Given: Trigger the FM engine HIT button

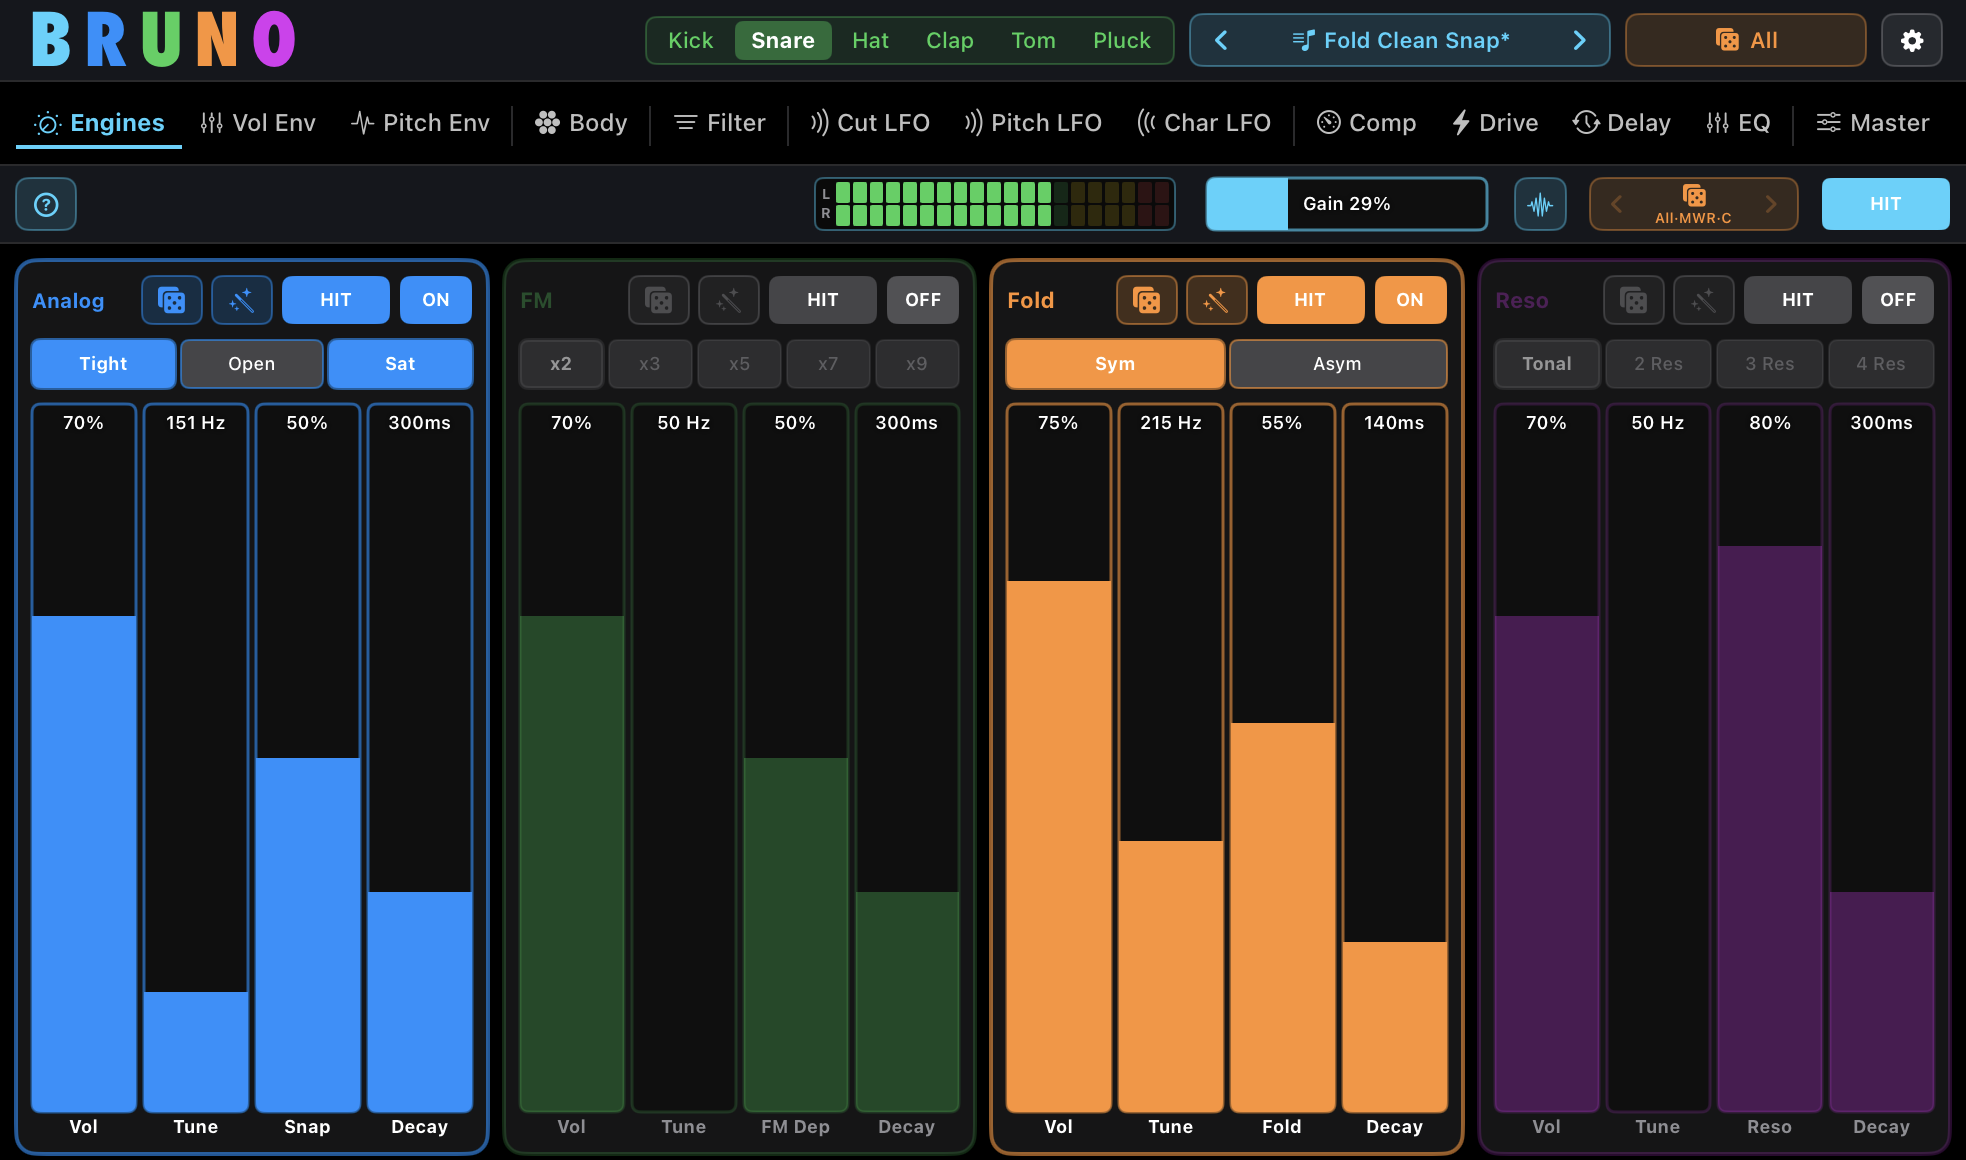Looking at the screenshot, I should coord(823,300).
